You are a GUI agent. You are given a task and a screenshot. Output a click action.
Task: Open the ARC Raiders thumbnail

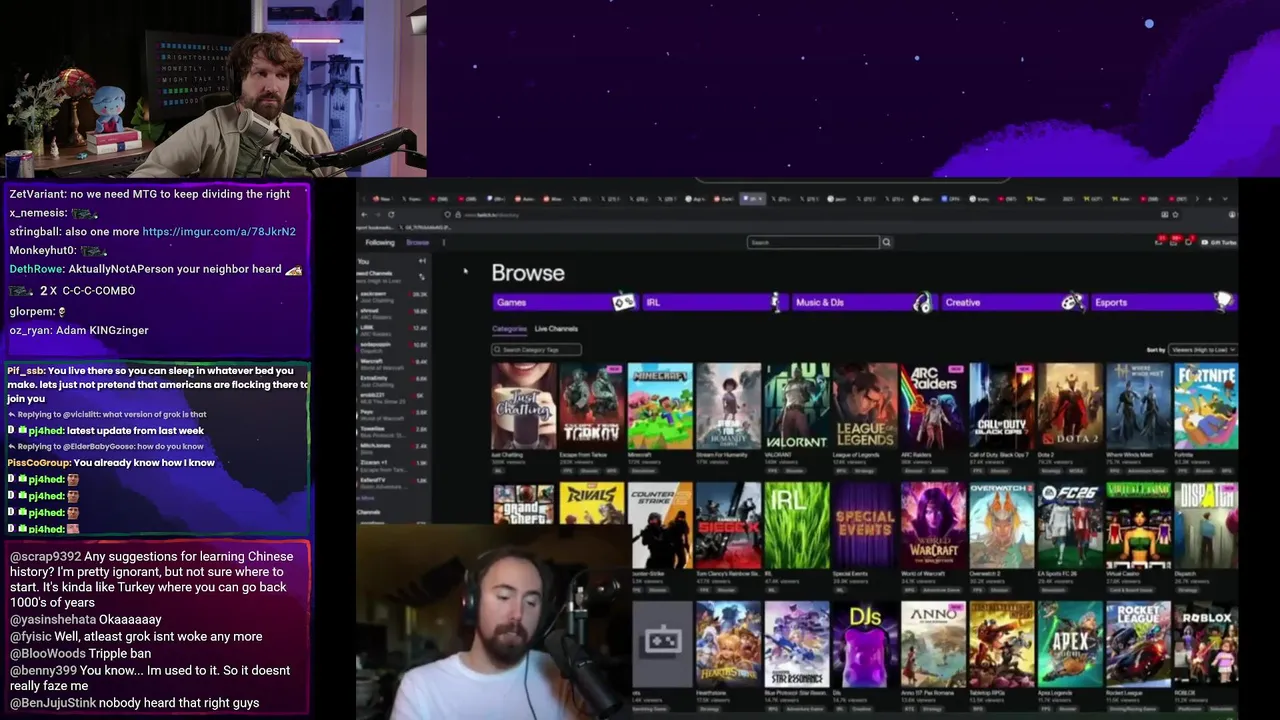pos(932,406)
